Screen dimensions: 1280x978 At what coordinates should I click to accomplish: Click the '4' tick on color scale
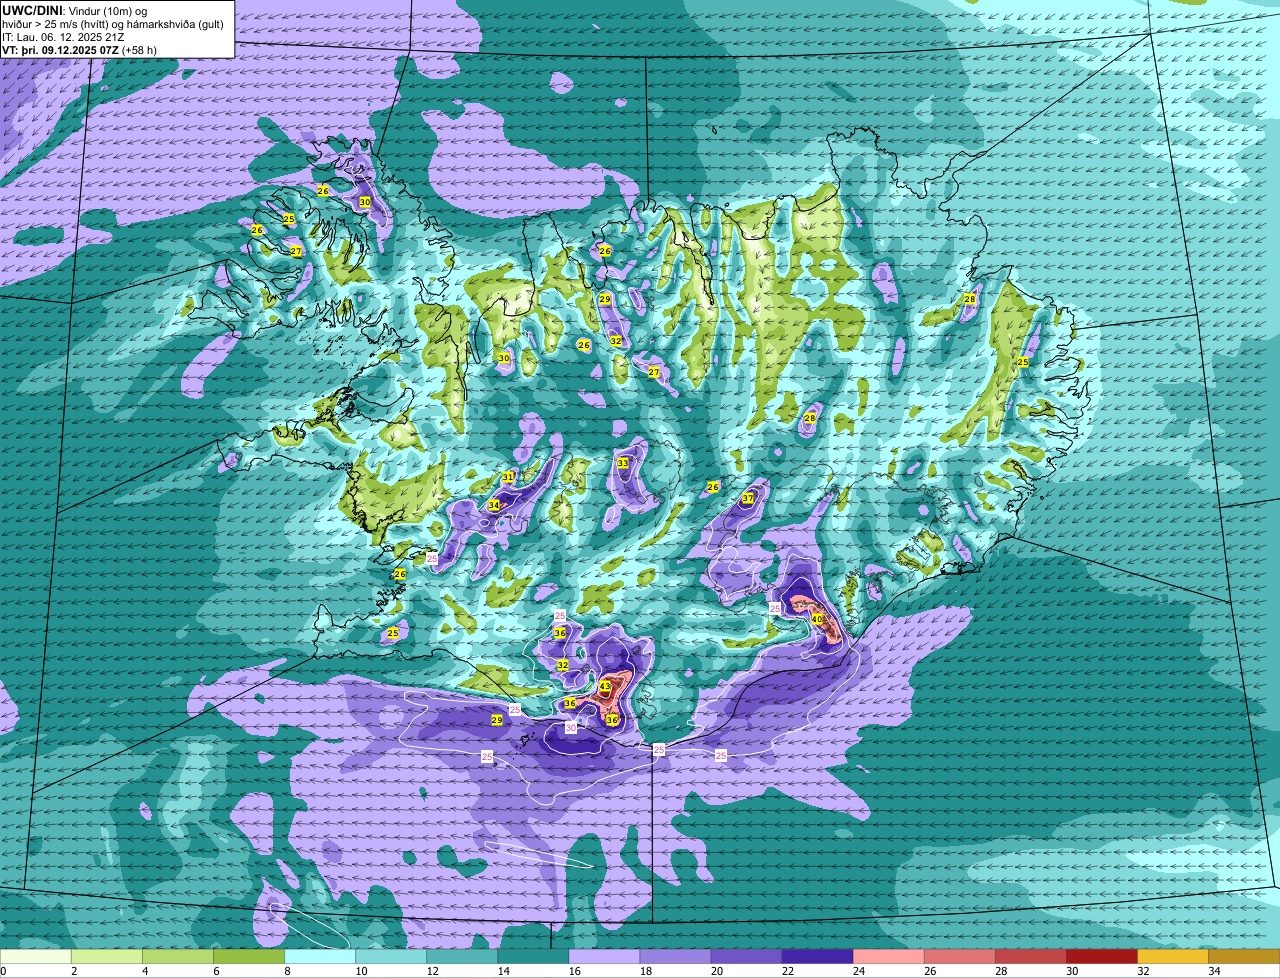(144, 971)
